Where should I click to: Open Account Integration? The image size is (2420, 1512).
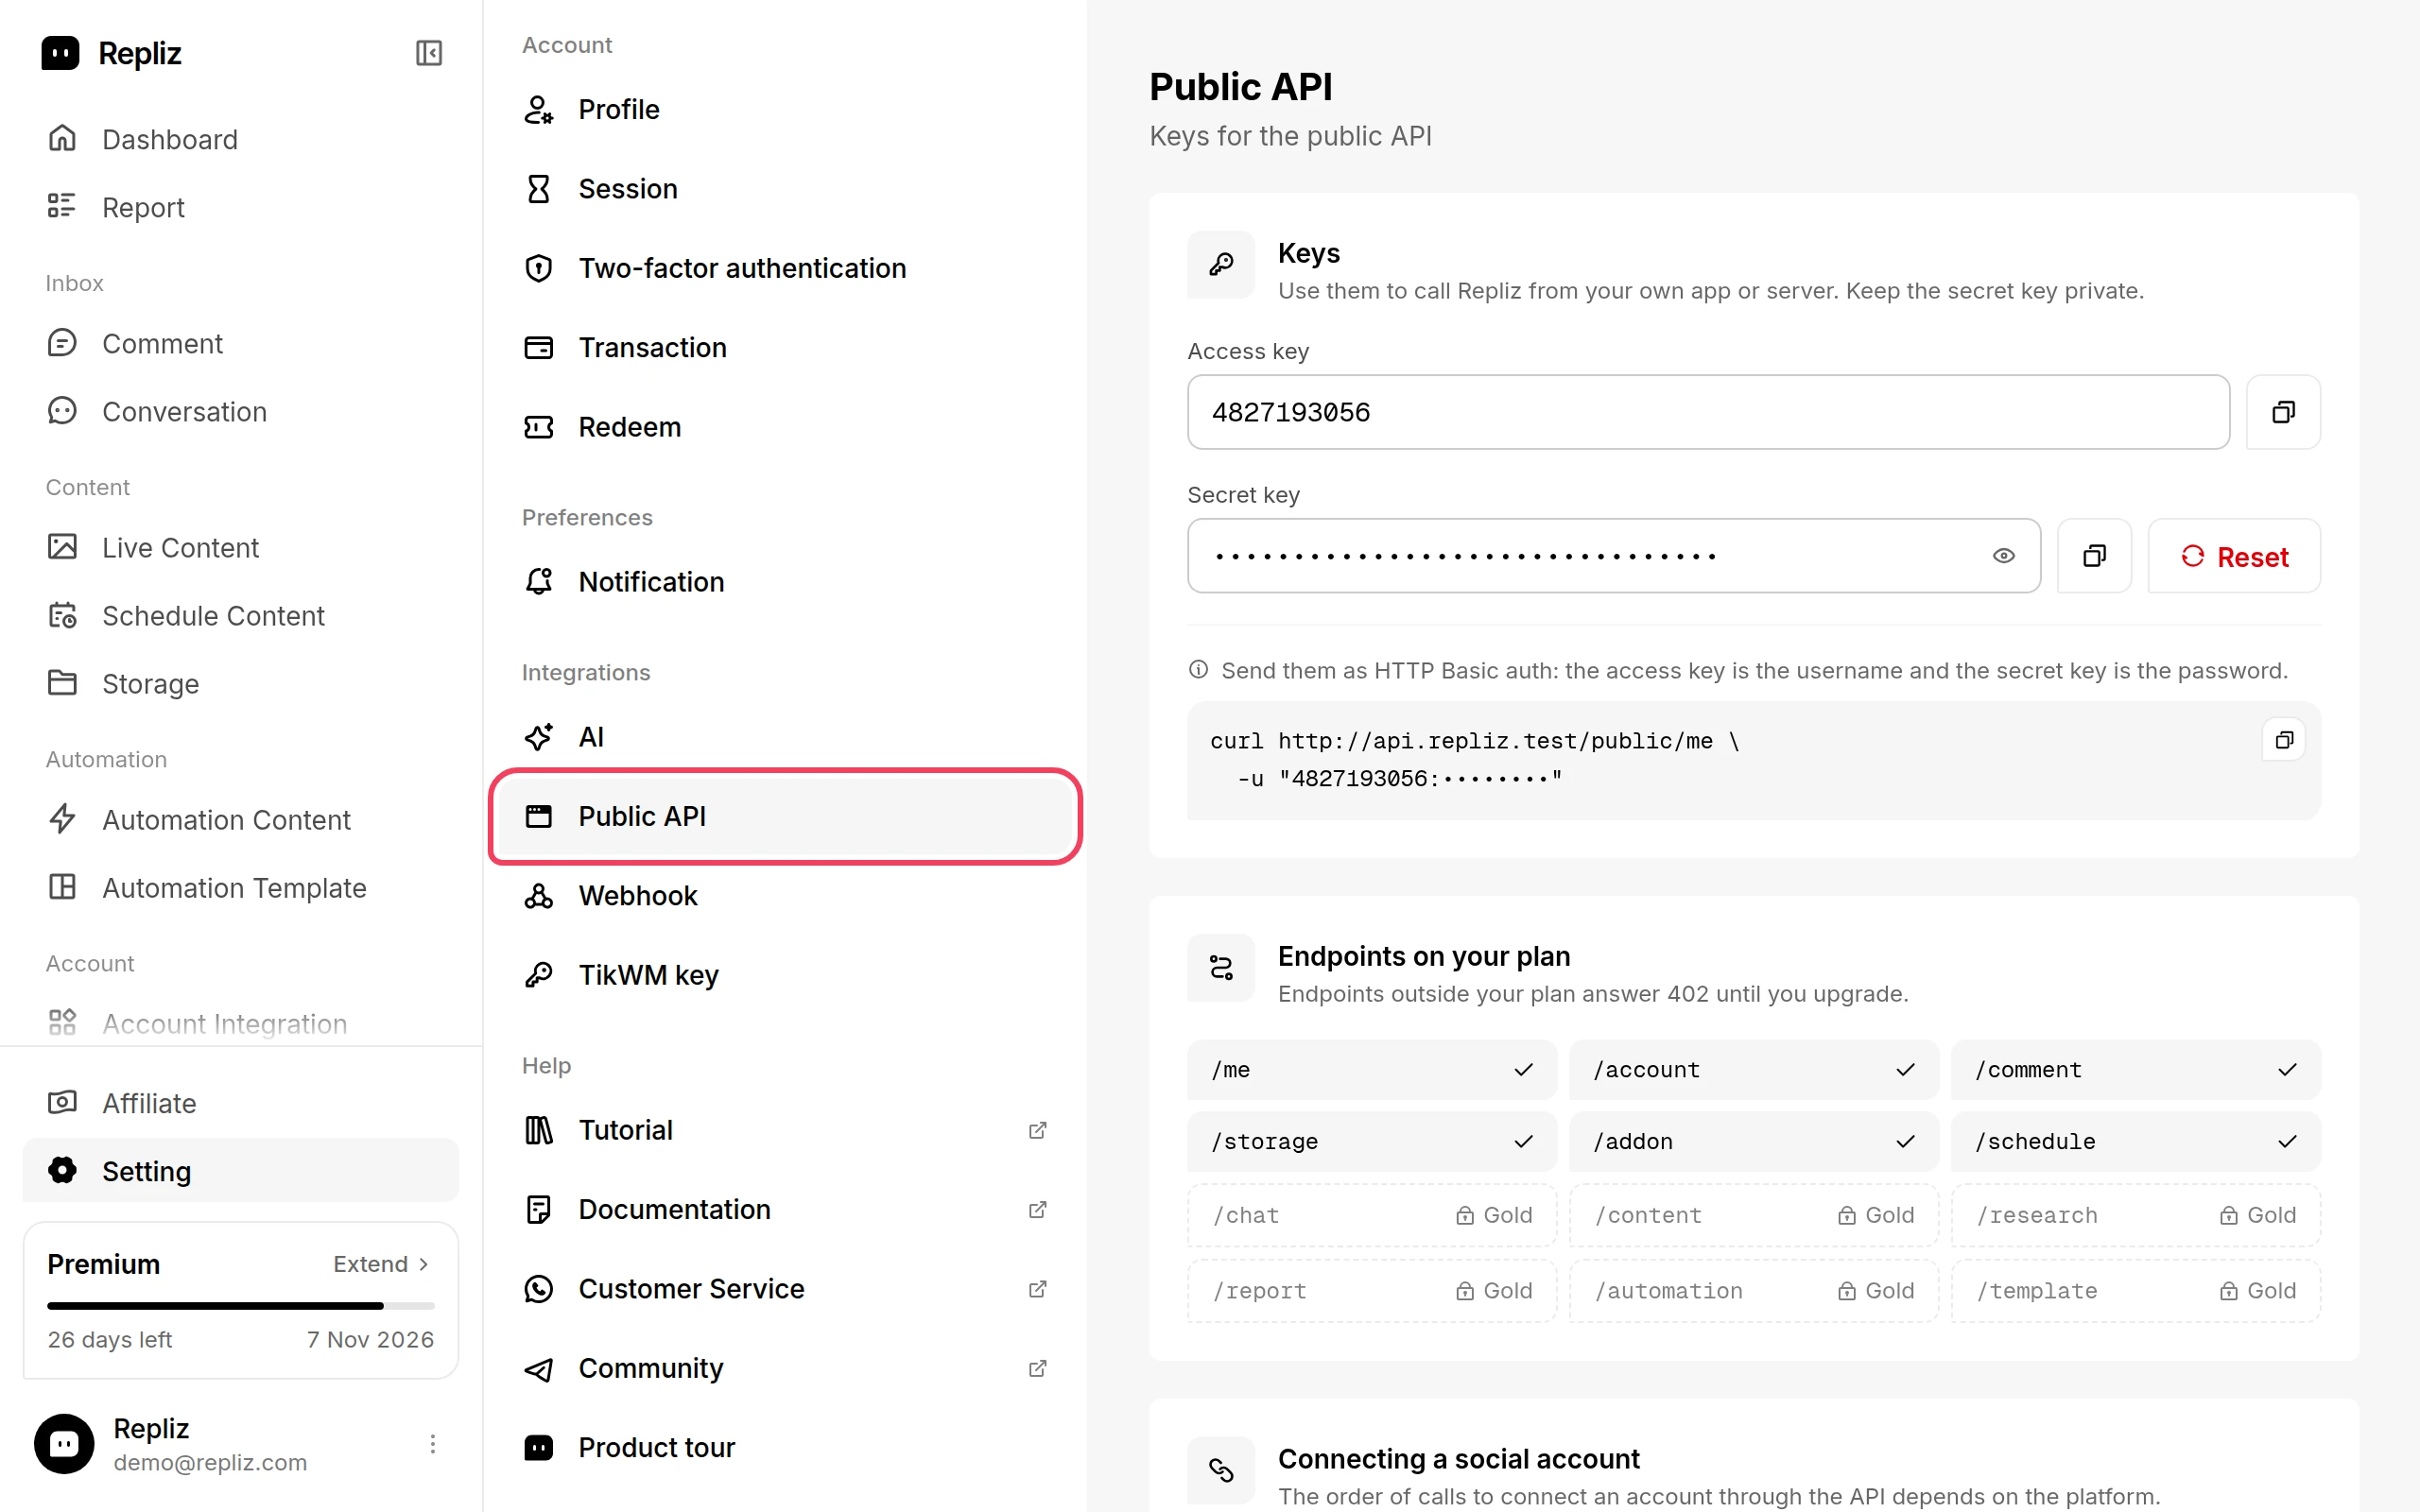point(240,1022)
